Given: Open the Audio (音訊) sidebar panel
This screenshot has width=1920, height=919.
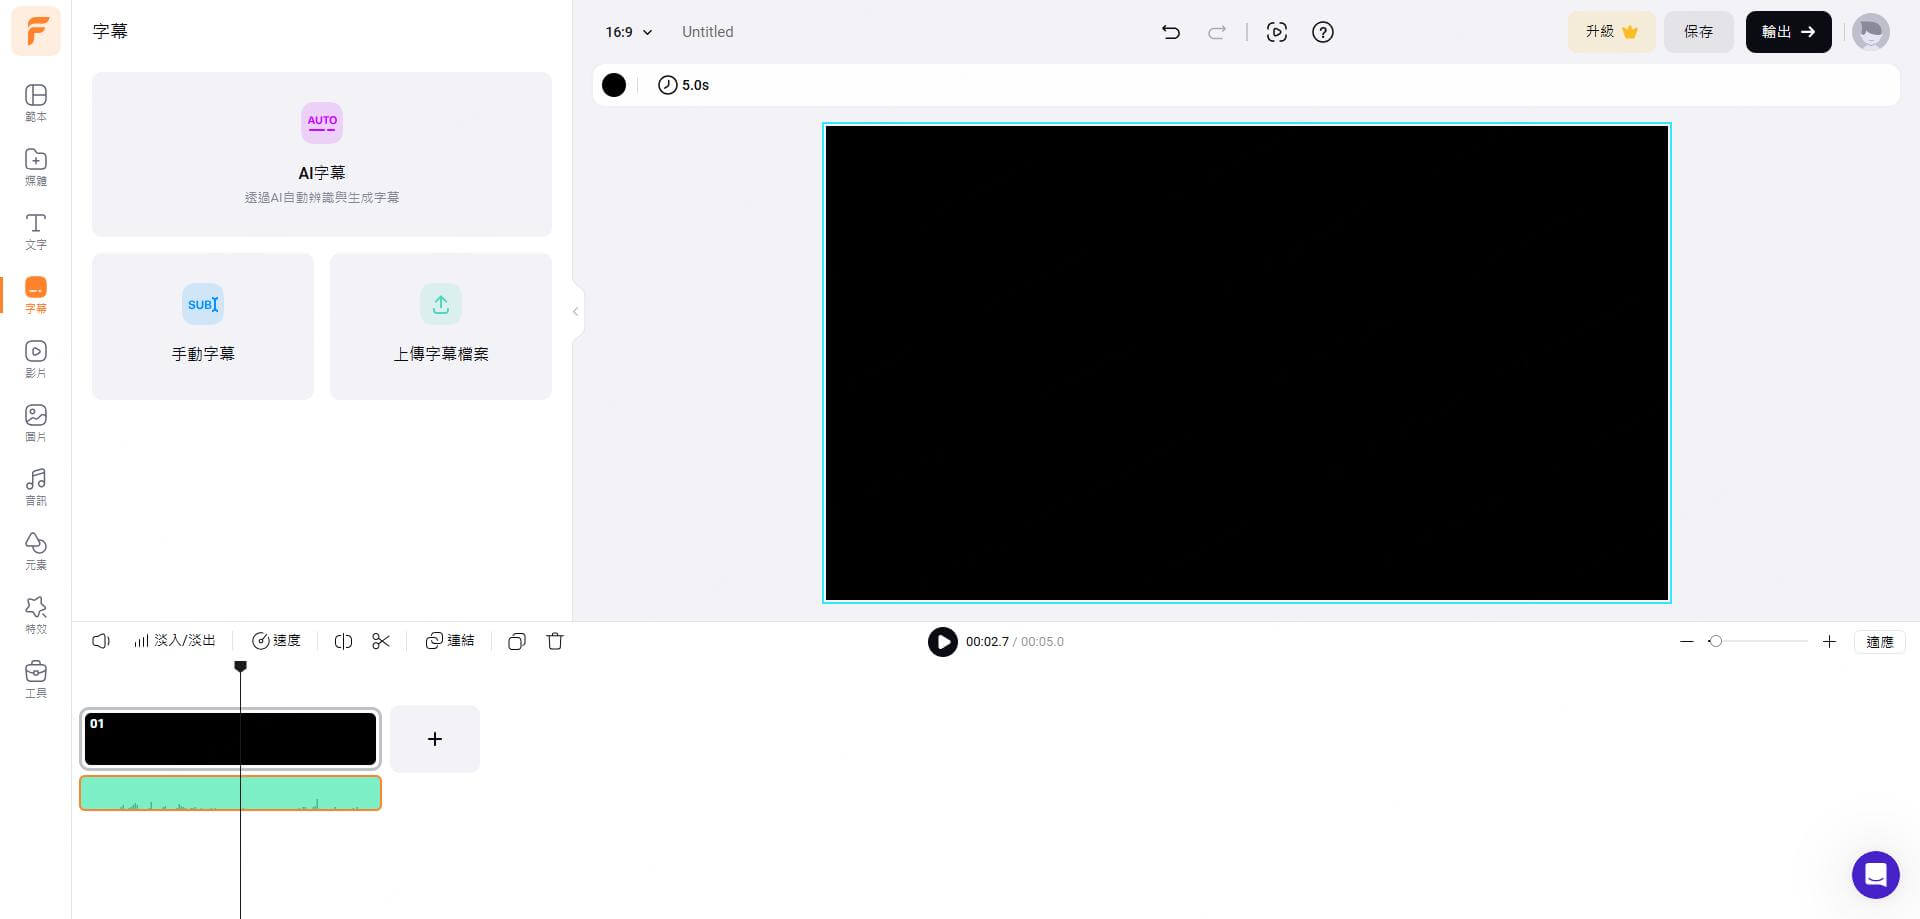Looking at the screenshot, I should tap(36, 487).
